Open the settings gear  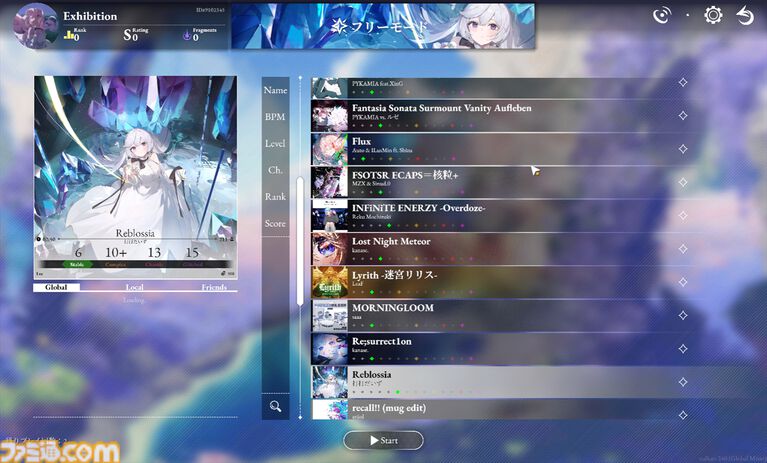click(x=713, y=15)
